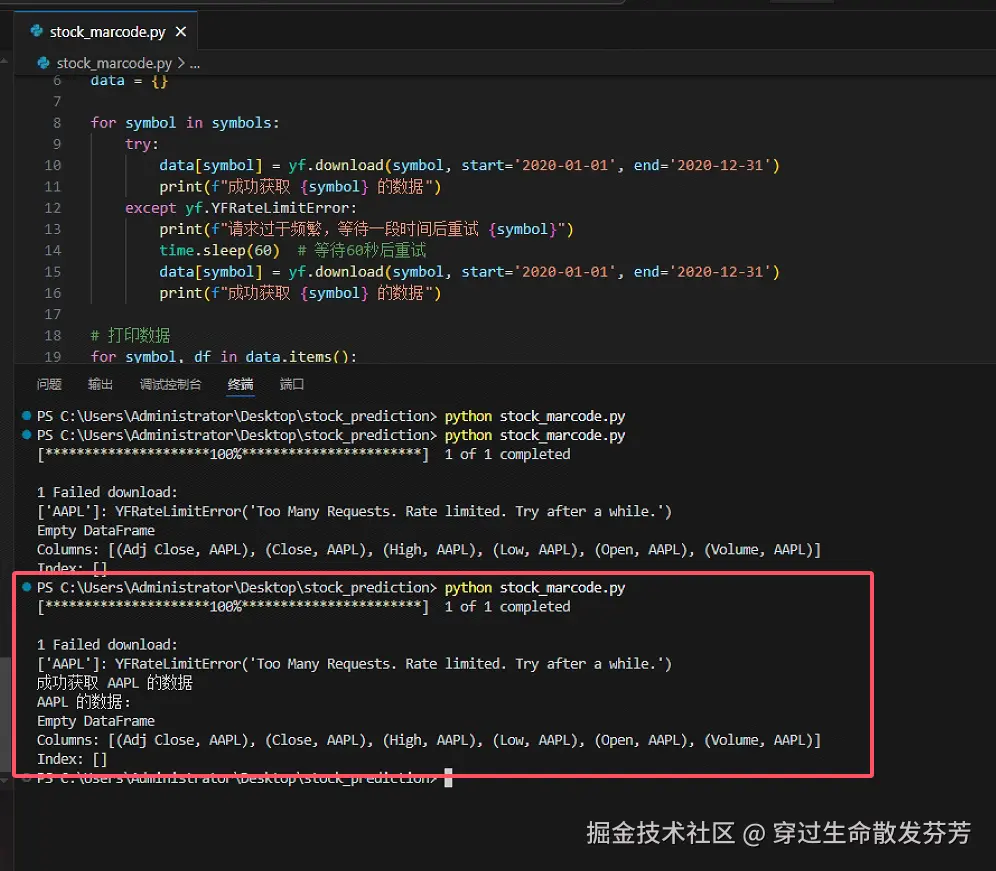Click the terminal cursor at final prompt
This screenshot has width=996, height=871.
pyautogui.click(x=448, y=778)
